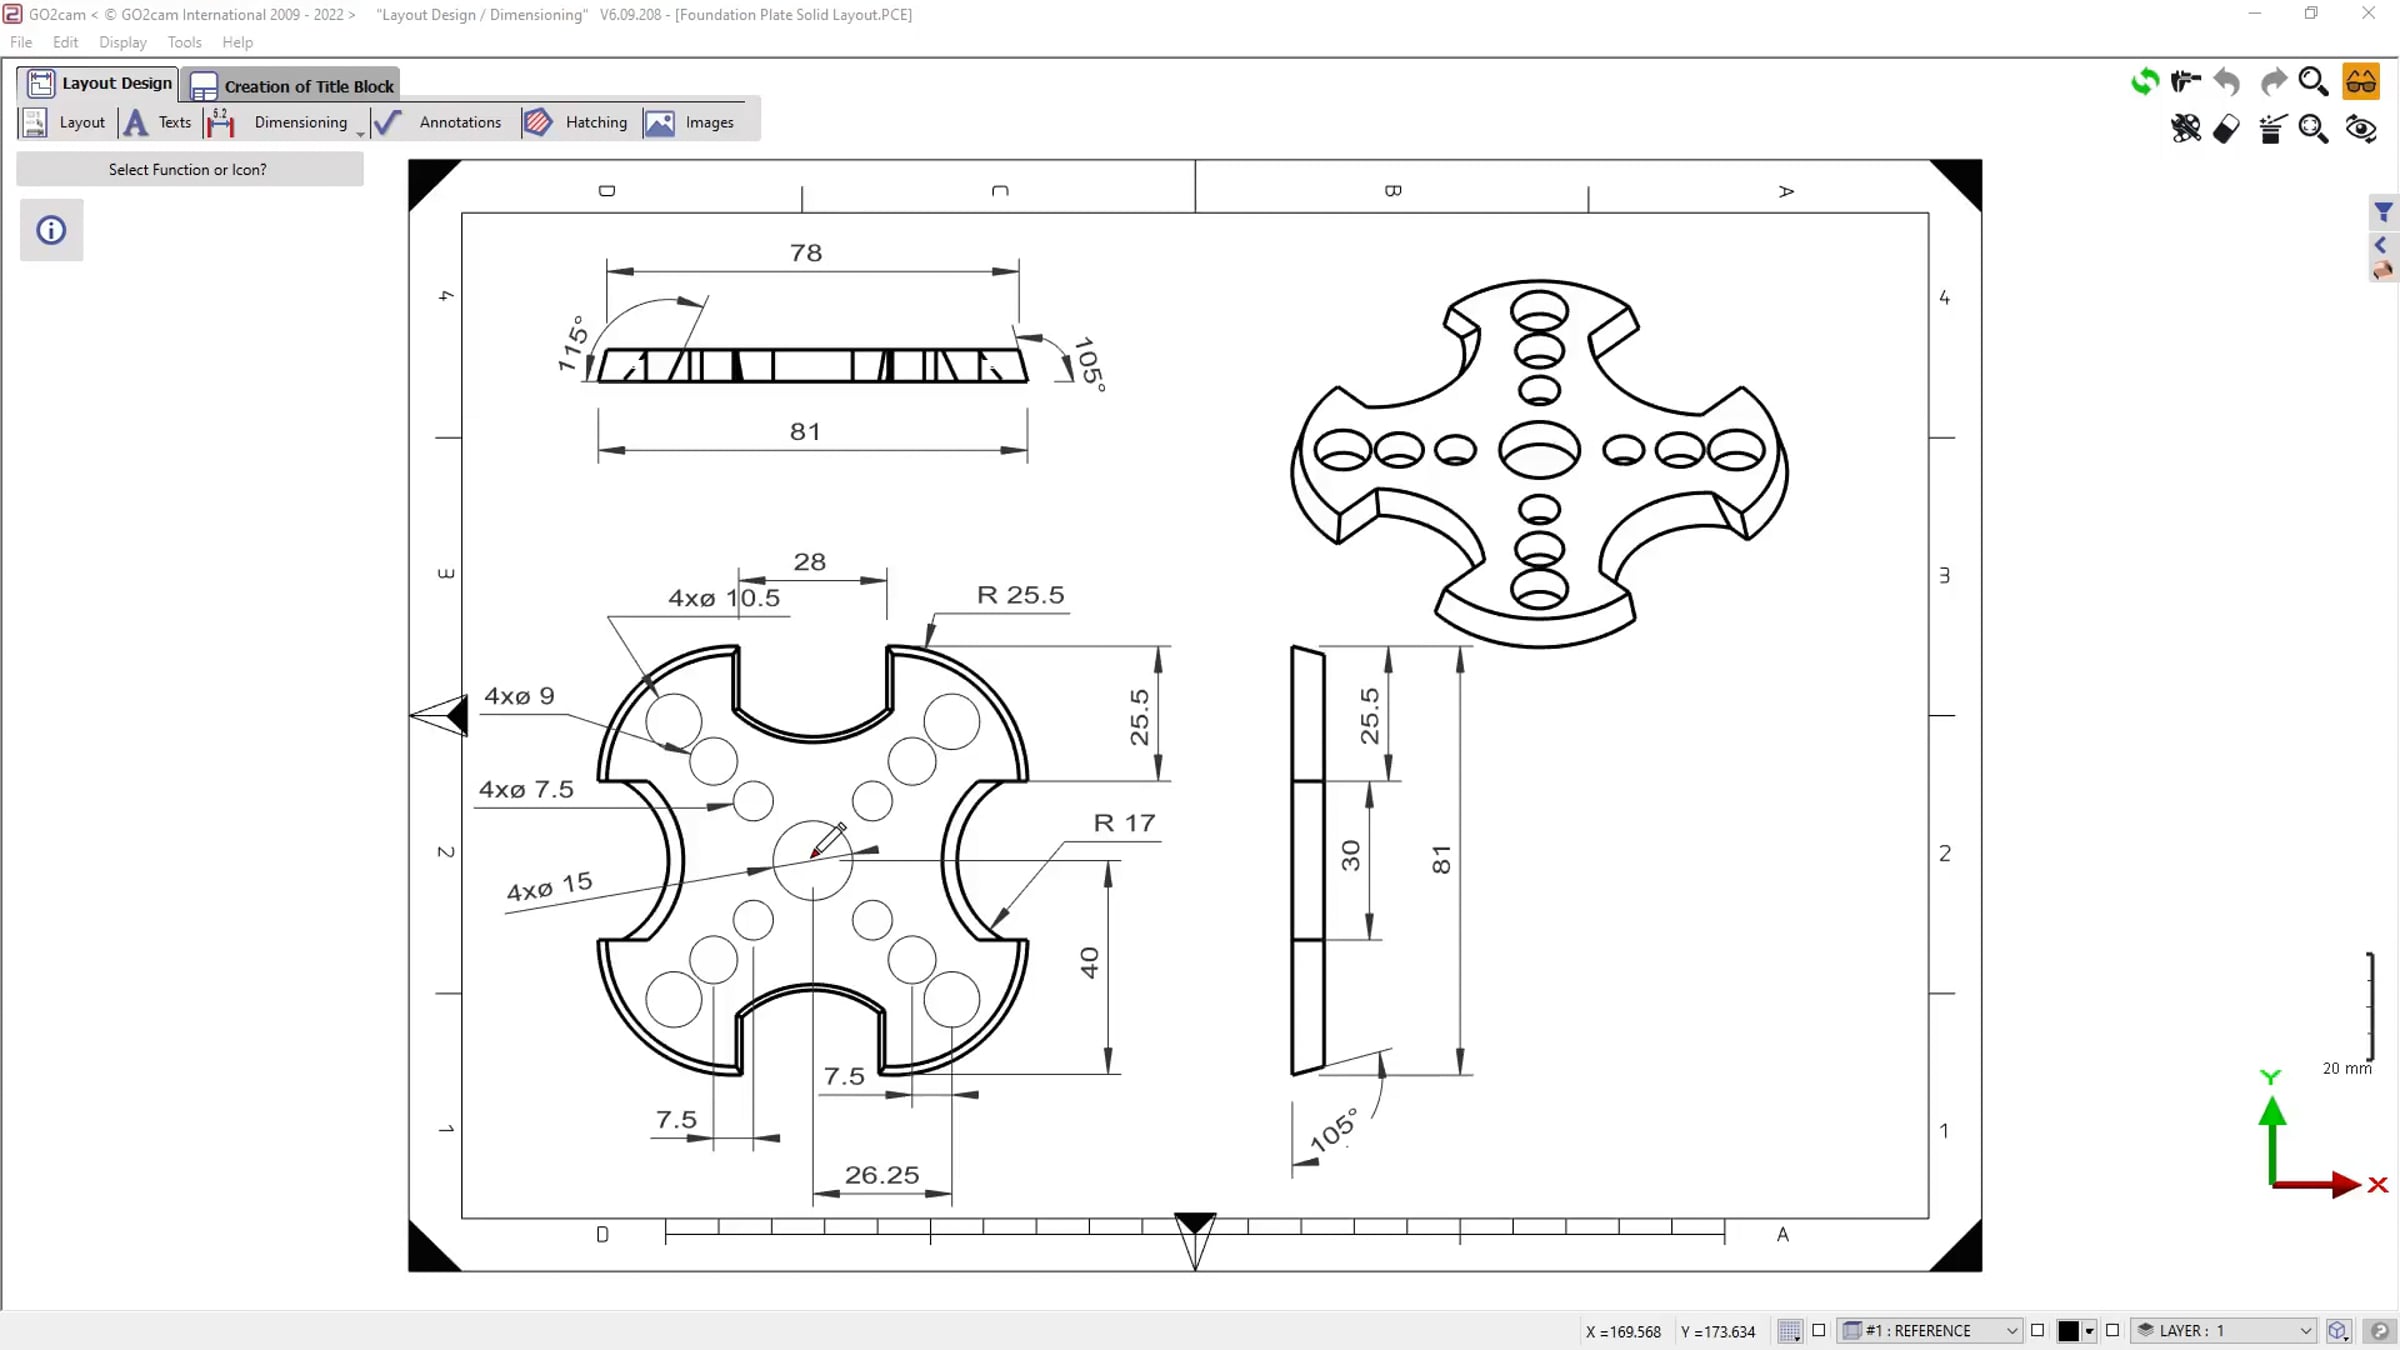Image resolution: width=2400 pixels, height=1350 pixels.
Task: Select the 40 vertical dimension
Action: point(1089,963)
